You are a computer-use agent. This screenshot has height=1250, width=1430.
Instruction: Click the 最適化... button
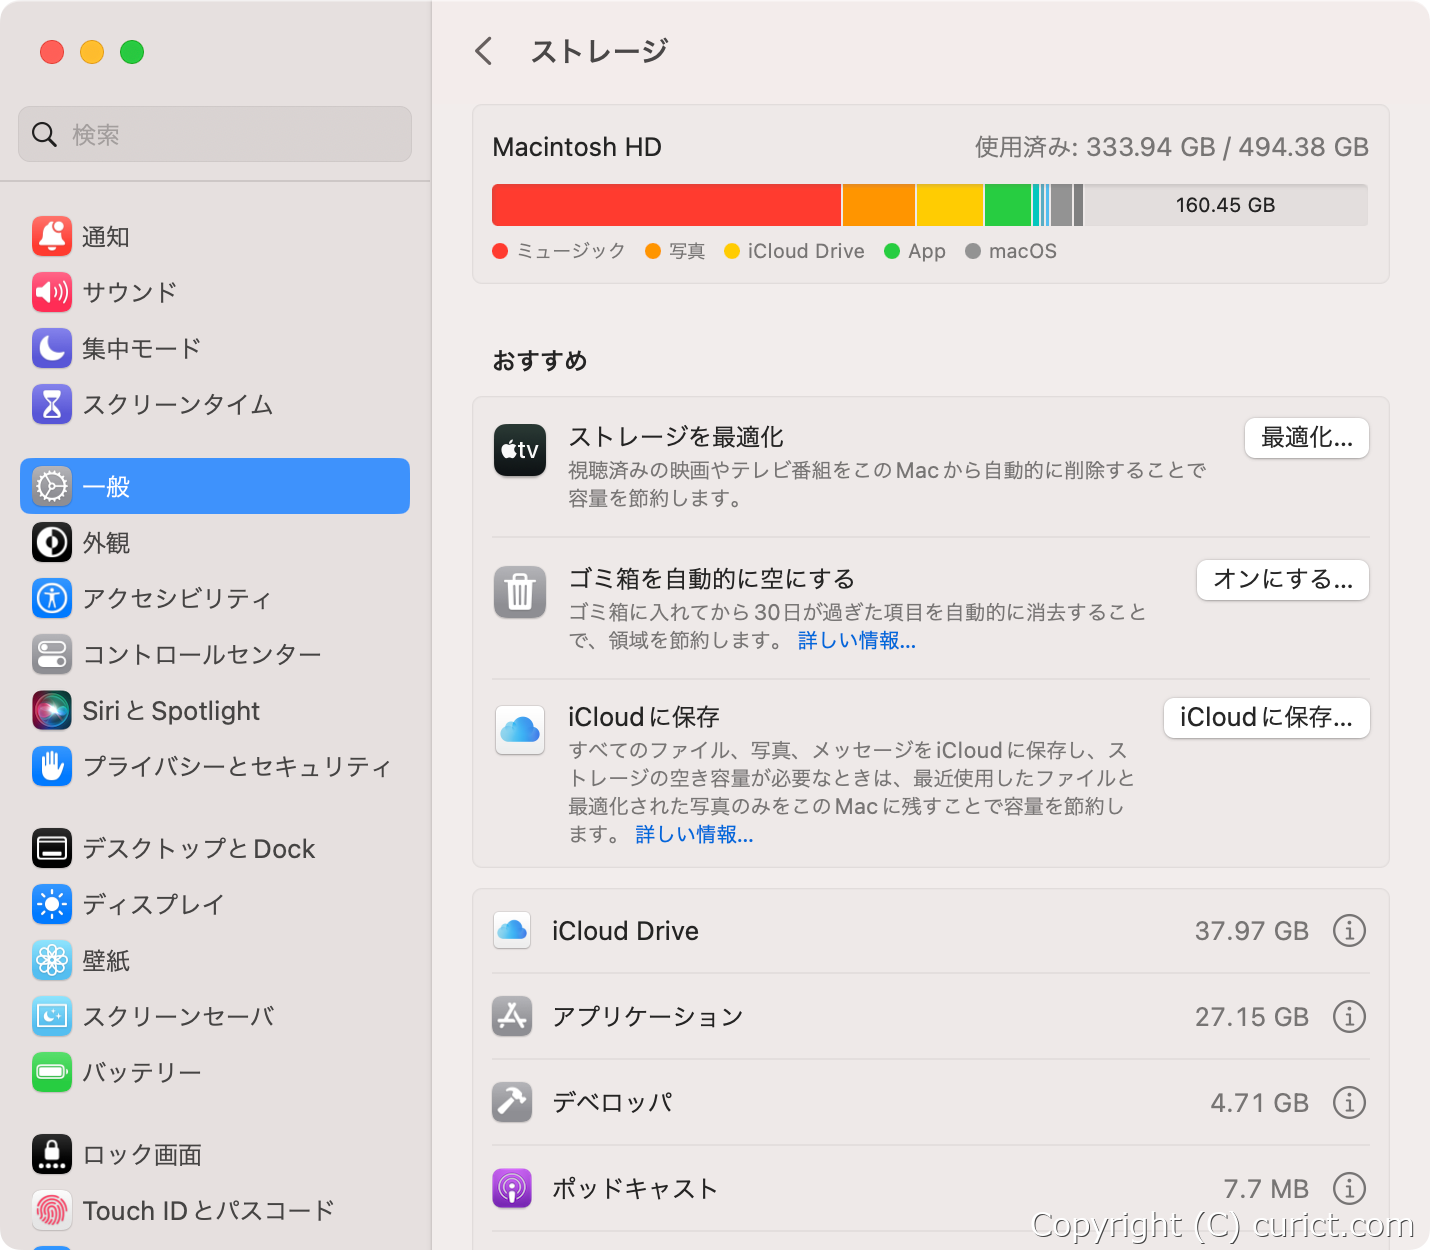click(1307, 438)
